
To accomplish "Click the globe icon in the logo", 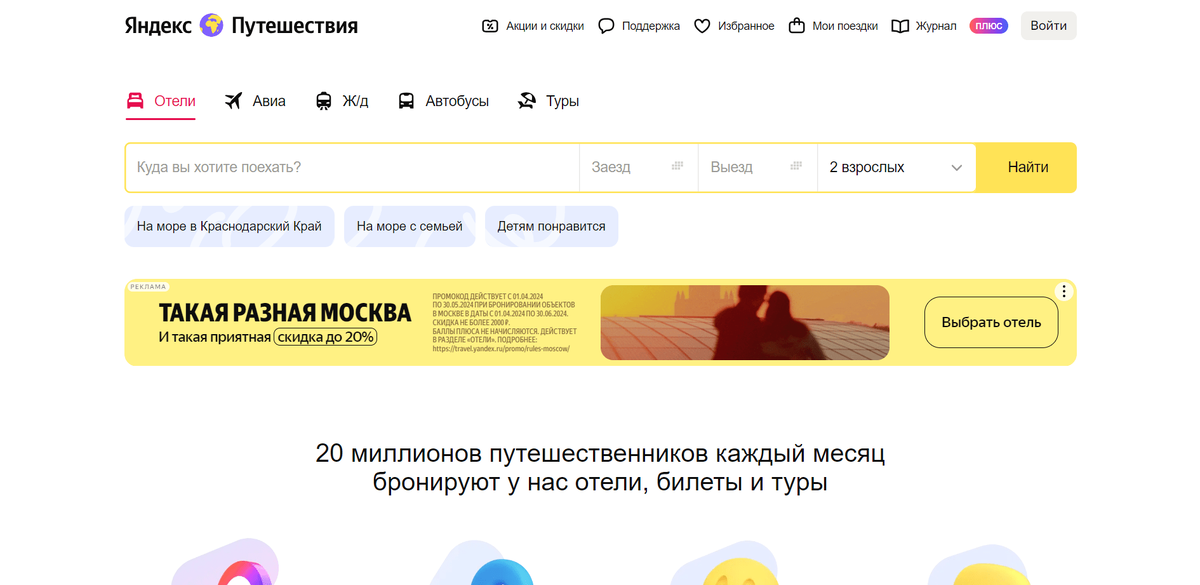I will click(x=212, y=25).
